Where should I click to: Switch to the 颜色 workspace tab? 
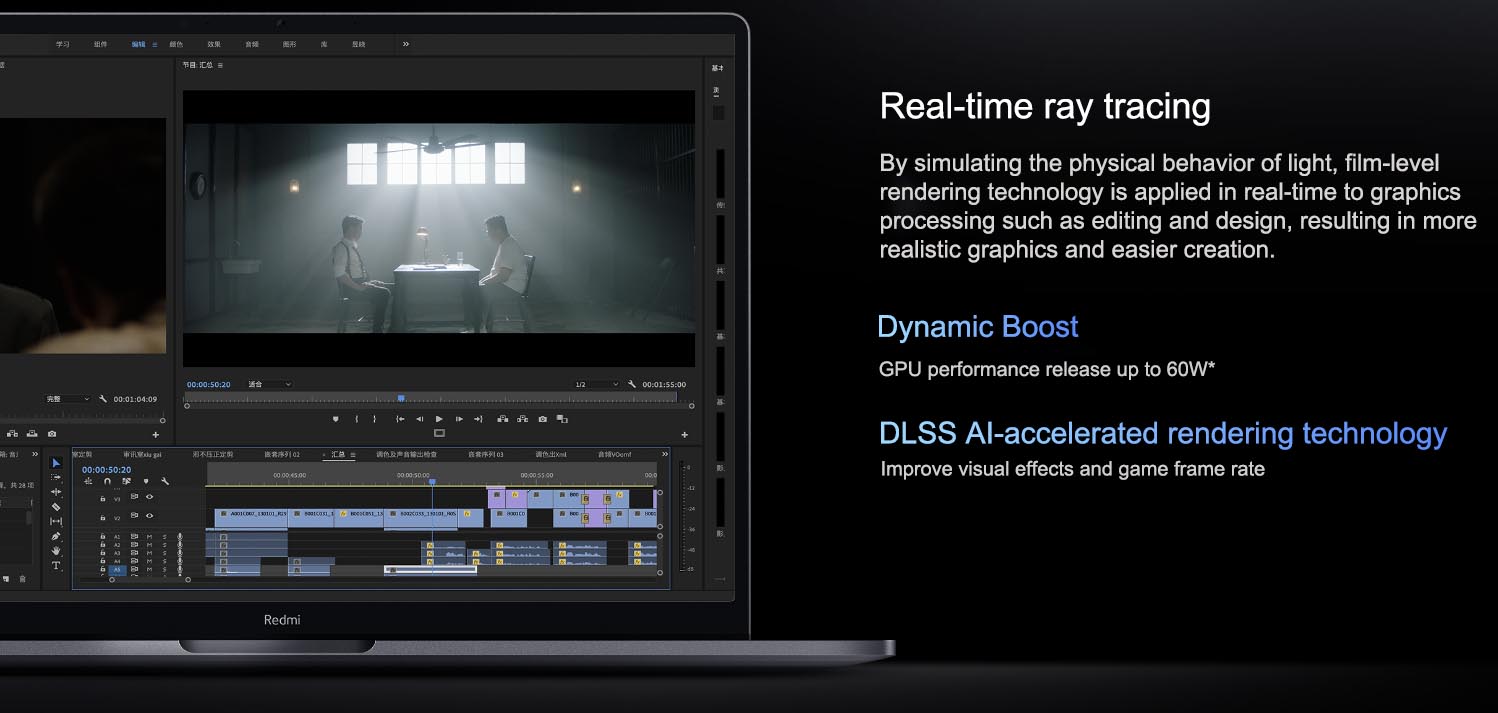click(x=176, y=44)
